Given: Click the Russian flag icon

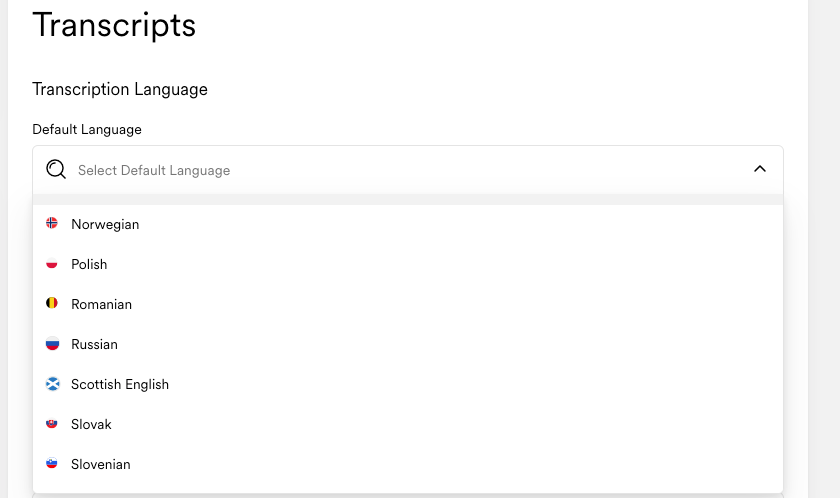Looking at the screenshot, I should pos(52,343).
